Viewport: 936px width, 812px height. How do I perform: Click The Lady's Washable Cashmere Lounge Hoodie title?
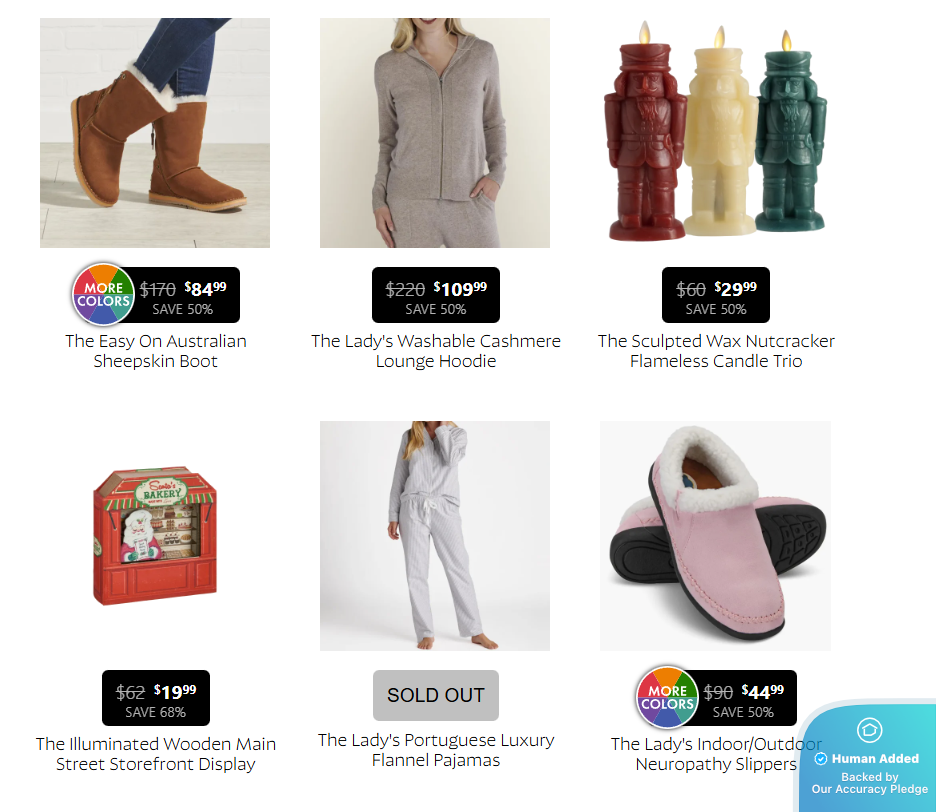point(436,351)
